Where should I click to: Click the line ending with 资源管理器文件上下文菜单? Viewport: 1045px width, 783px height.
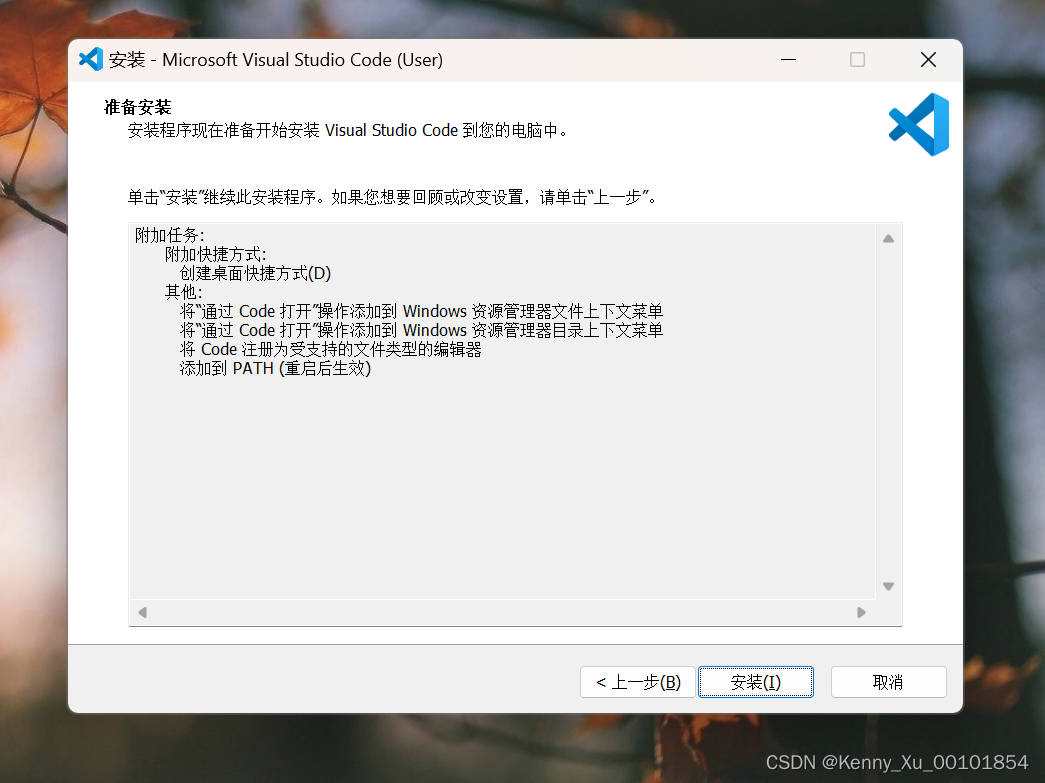(421, 311)
